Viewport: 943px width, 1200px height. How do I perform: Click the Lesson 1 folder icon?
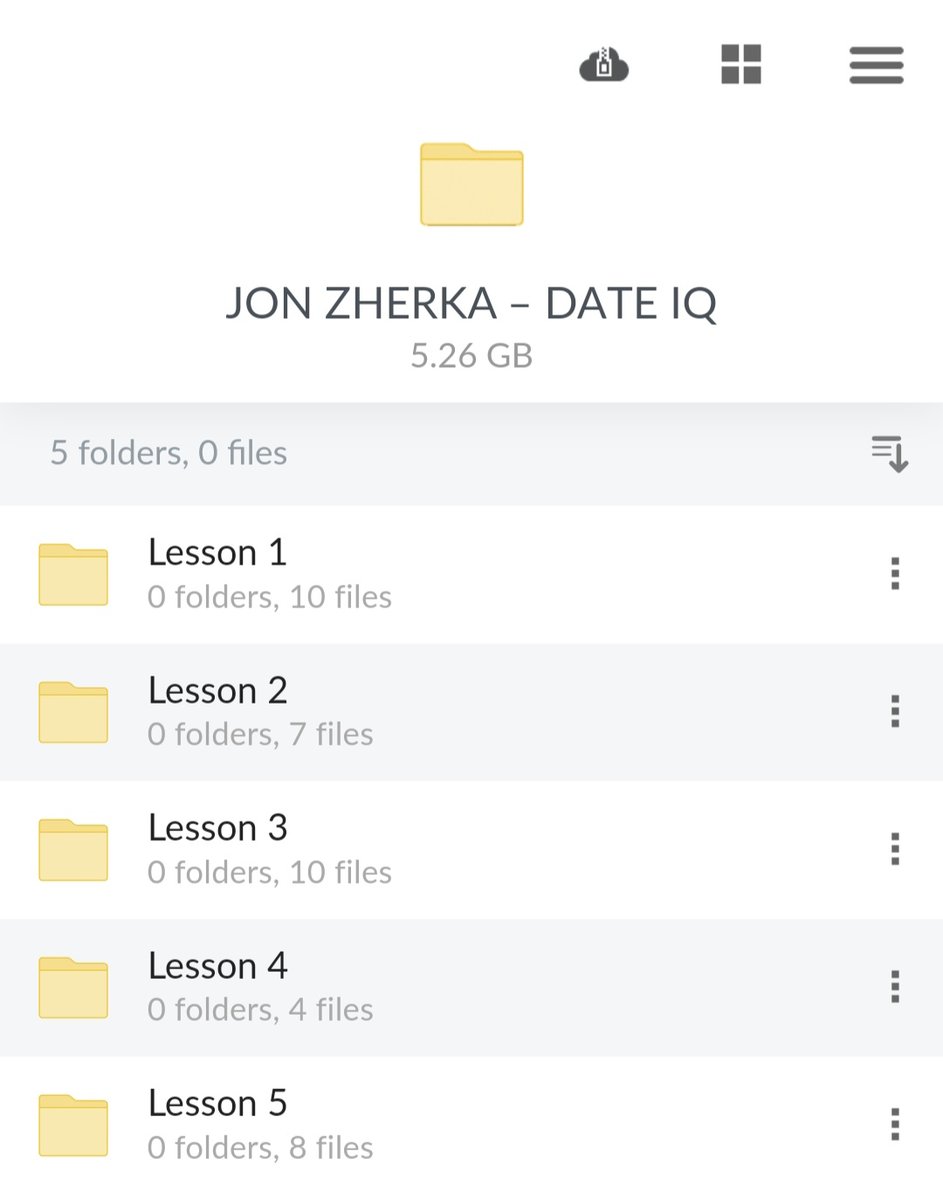[x=73, y=573]
